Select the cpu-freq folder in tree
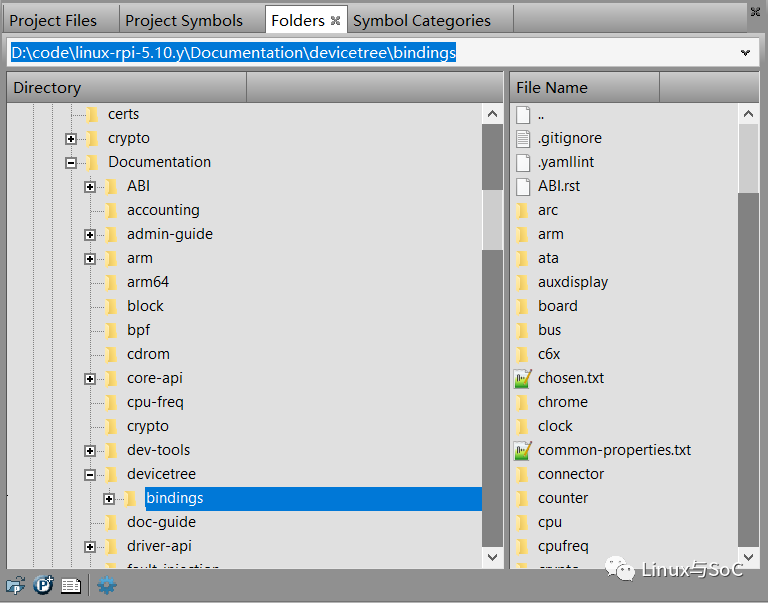The image size is (768, 603). tap(155, 402)
